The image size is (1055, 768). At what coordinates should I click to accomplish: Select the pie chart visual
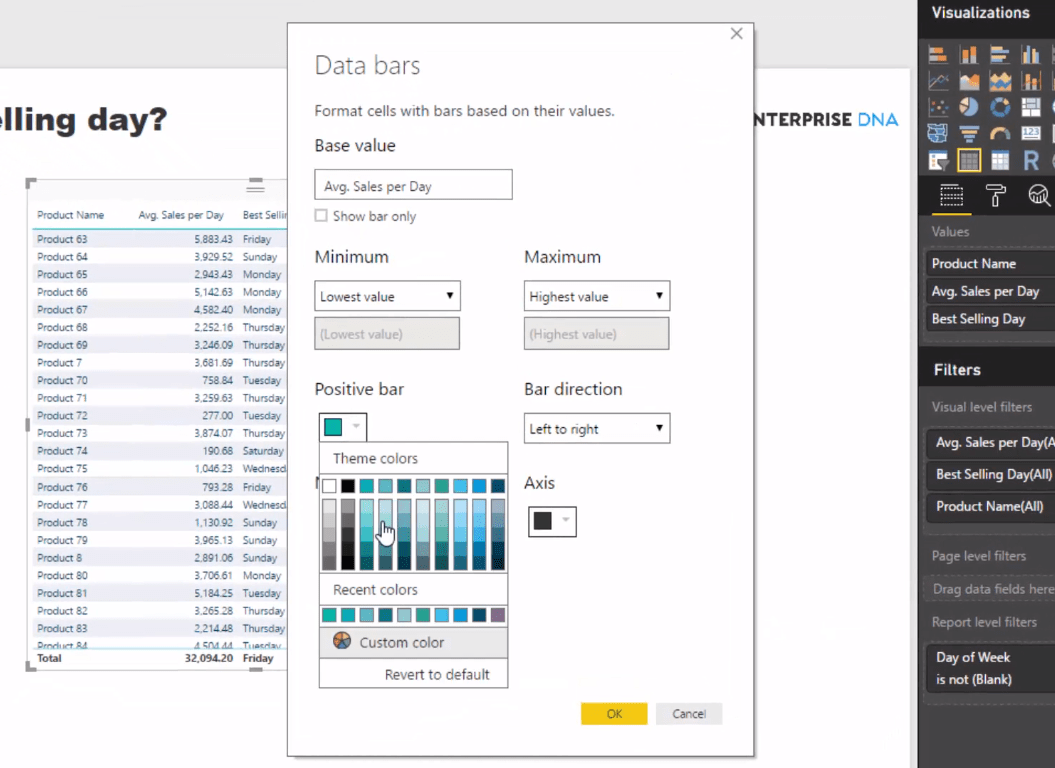(x=969, y=108)
